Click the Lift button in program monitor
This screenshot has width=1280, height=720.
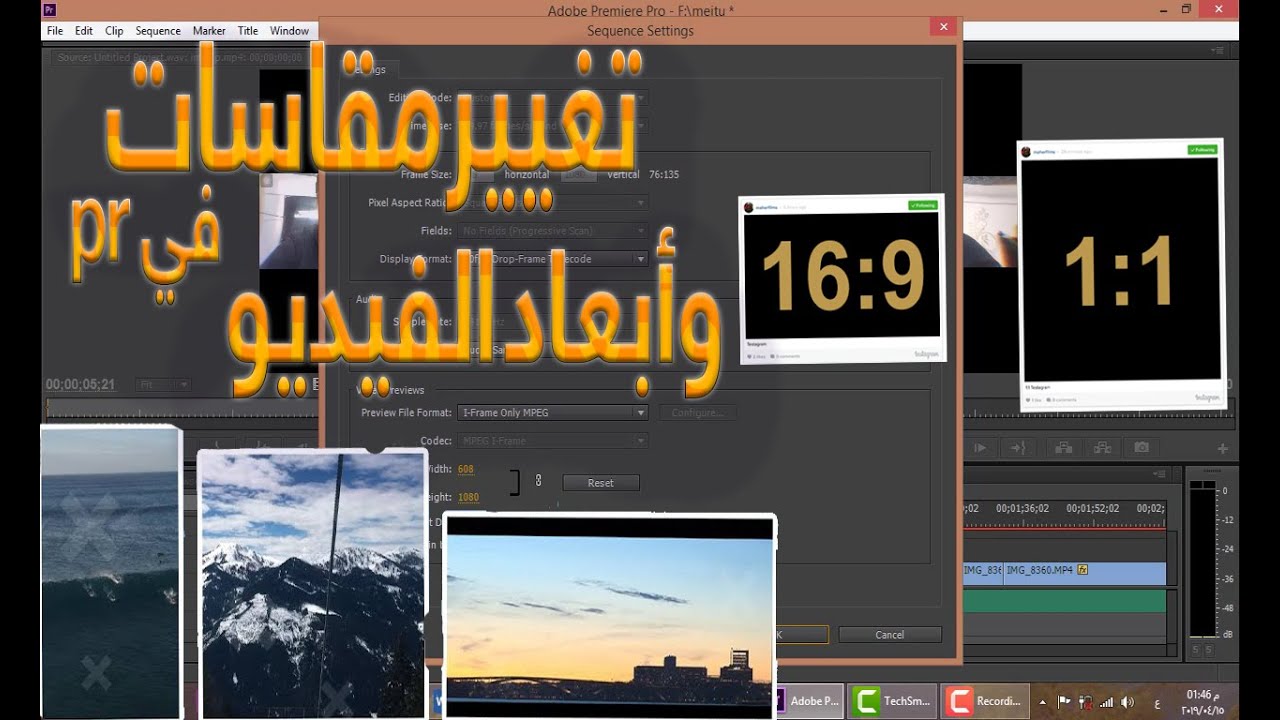pyautogui.click(x=1064, y=448)
